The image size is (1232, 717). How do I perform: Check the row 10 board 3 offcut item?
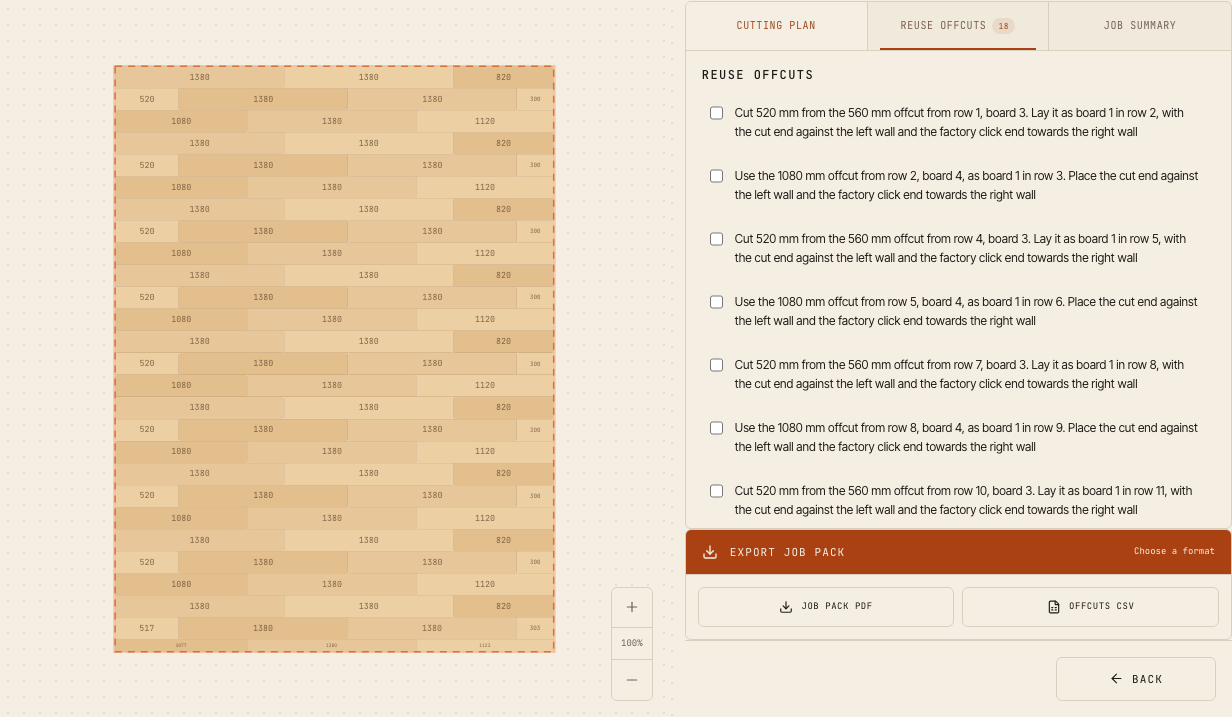pos(716,491)
